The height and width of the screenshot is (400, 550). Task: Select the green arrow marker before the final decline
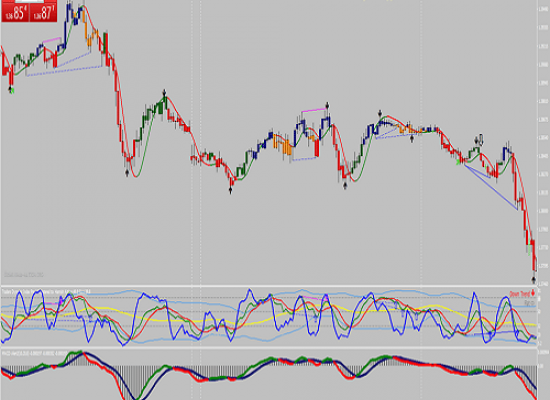(x=458, y=162)
